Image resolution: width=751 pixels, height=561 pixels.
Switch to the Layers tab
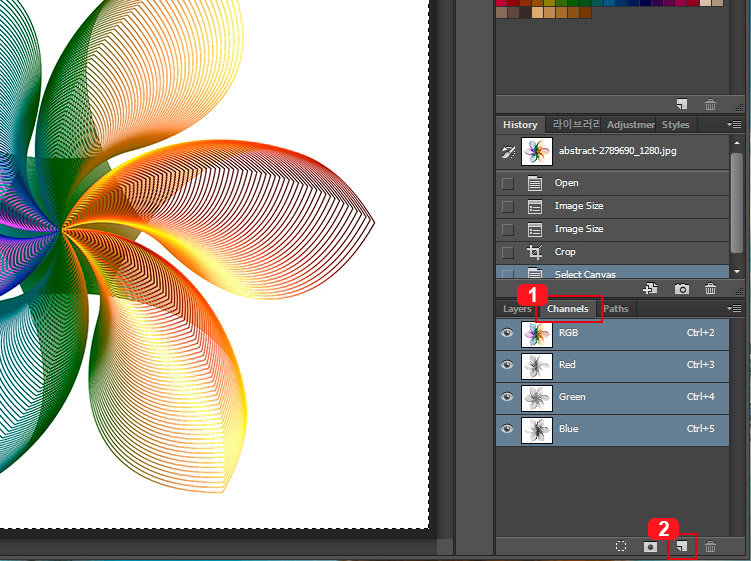(x=517, y=309)
